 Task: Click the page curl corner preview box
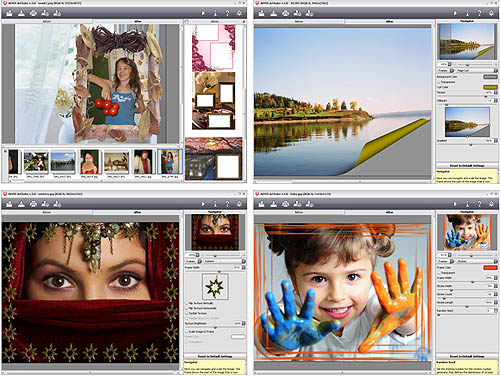pos(467,122)
